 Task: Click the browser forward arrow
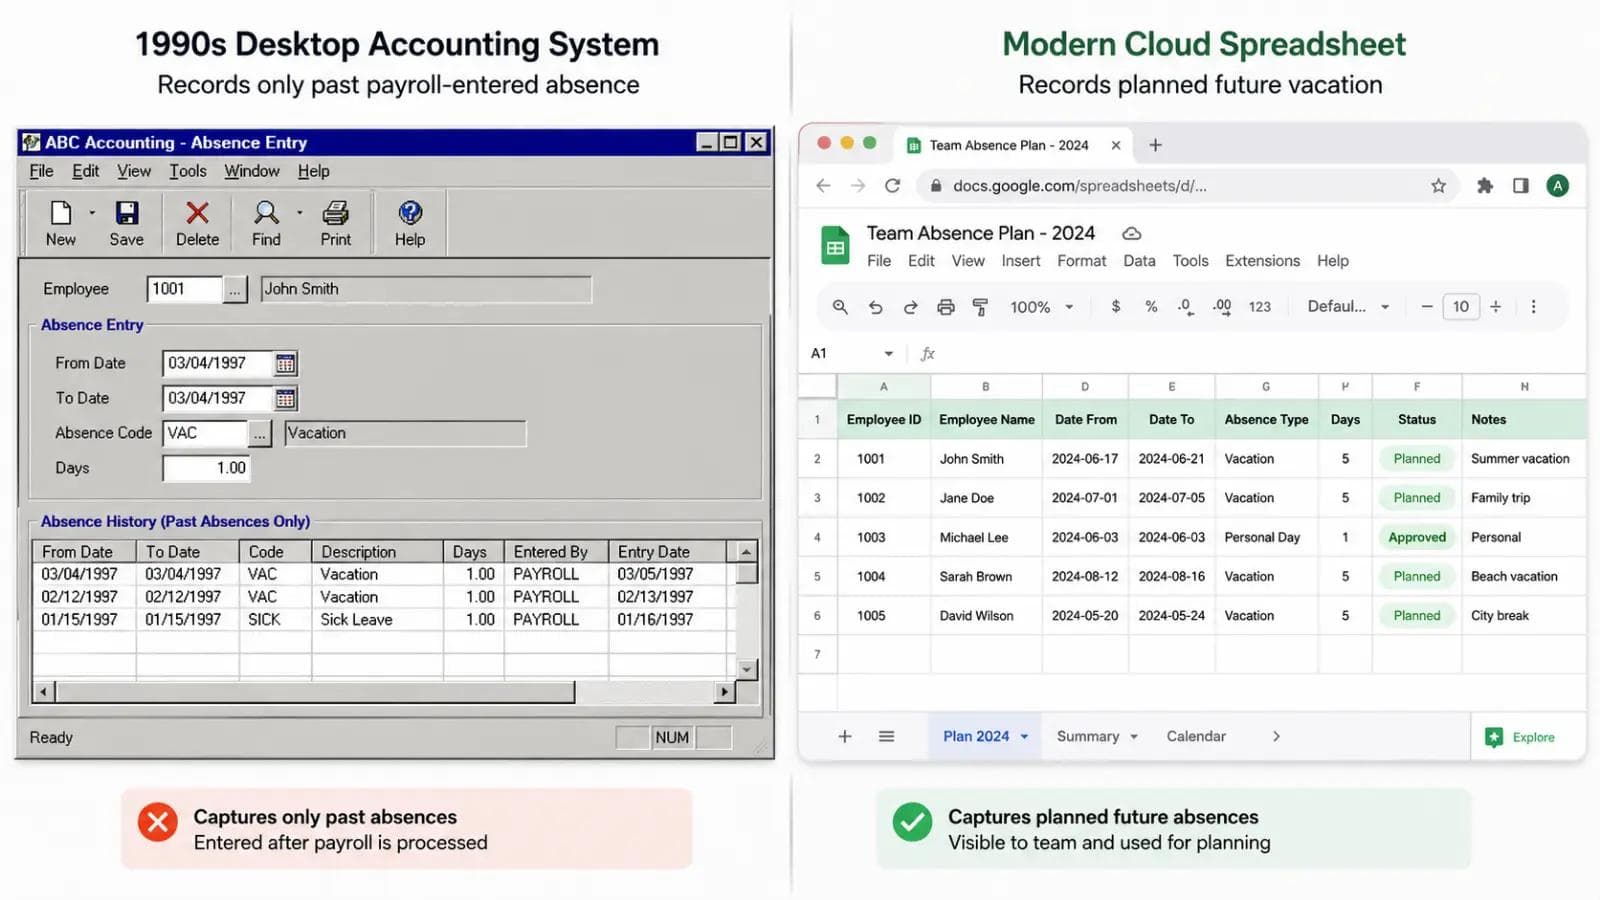click(x=858, y=186)
